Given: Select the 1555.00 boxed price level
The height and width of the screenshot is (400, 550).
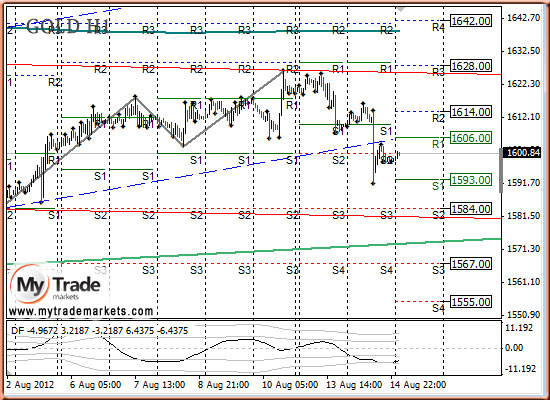Looking at the screenshot, I should (471, 302).
